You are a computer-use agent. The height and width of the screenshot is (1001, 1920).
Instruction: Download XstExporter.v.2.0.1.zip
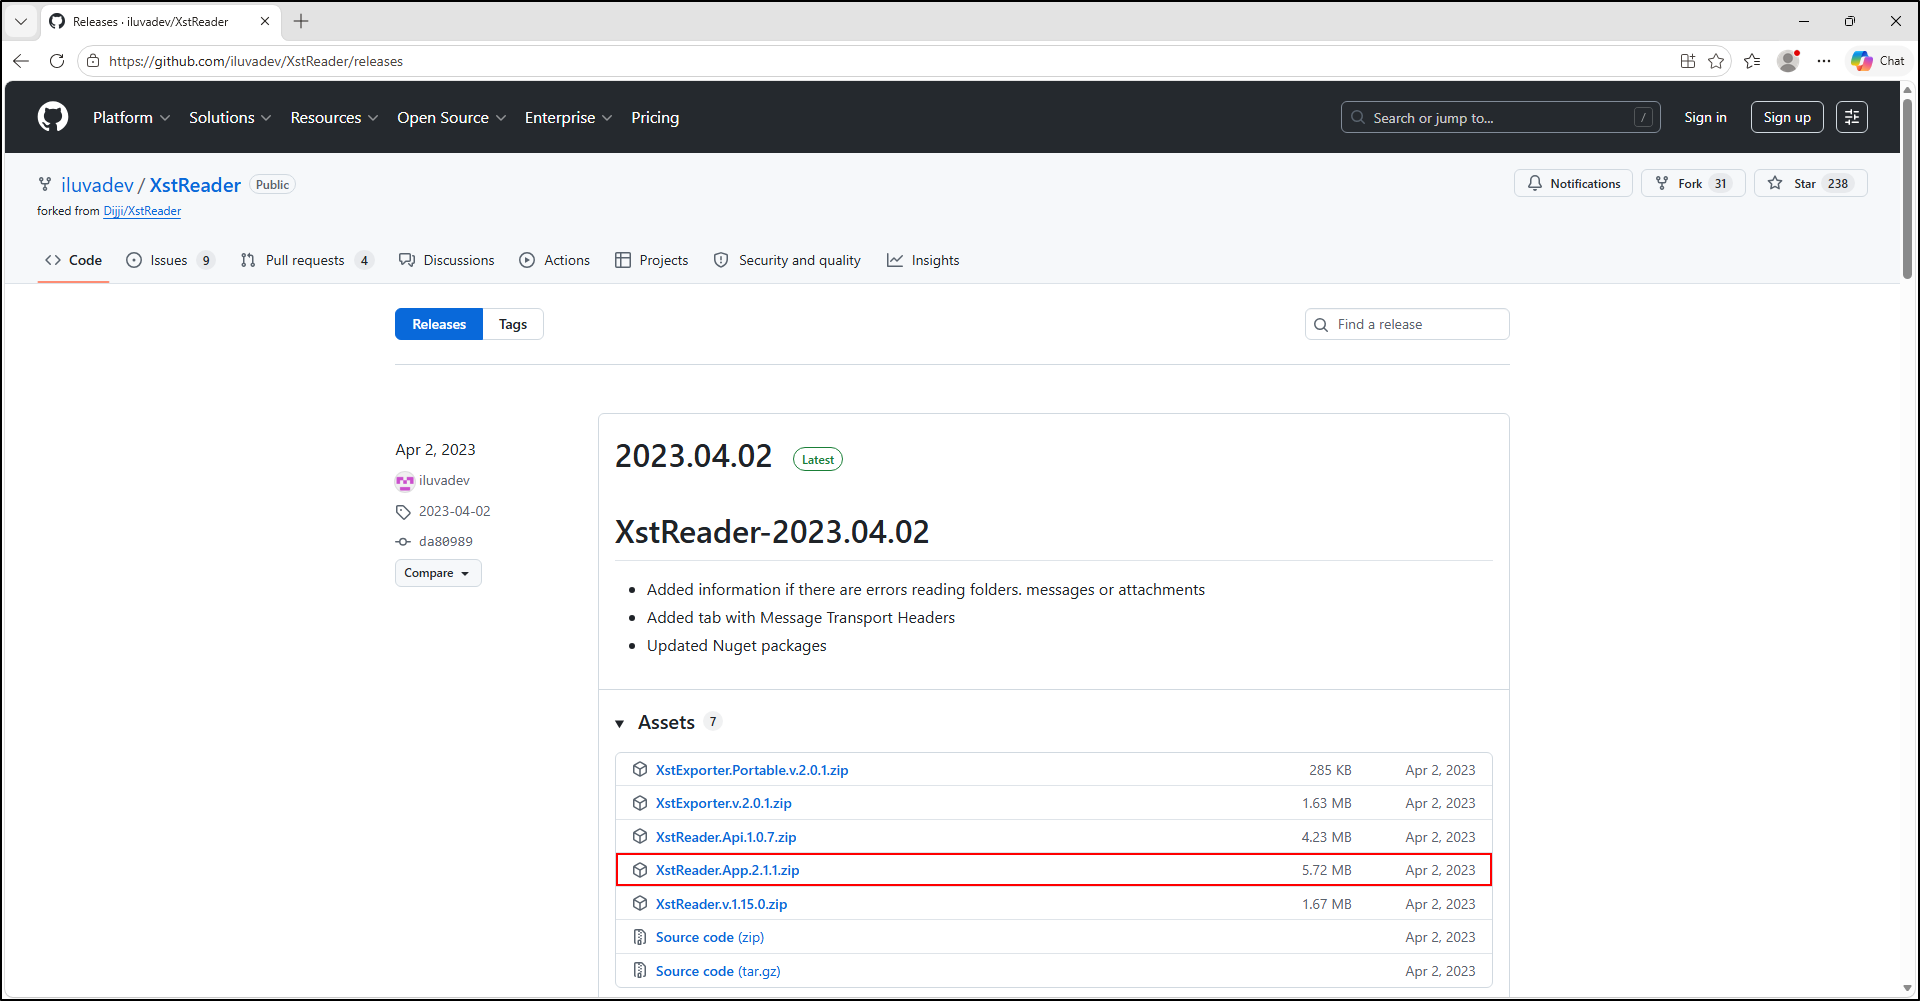[x=724, y=803]
